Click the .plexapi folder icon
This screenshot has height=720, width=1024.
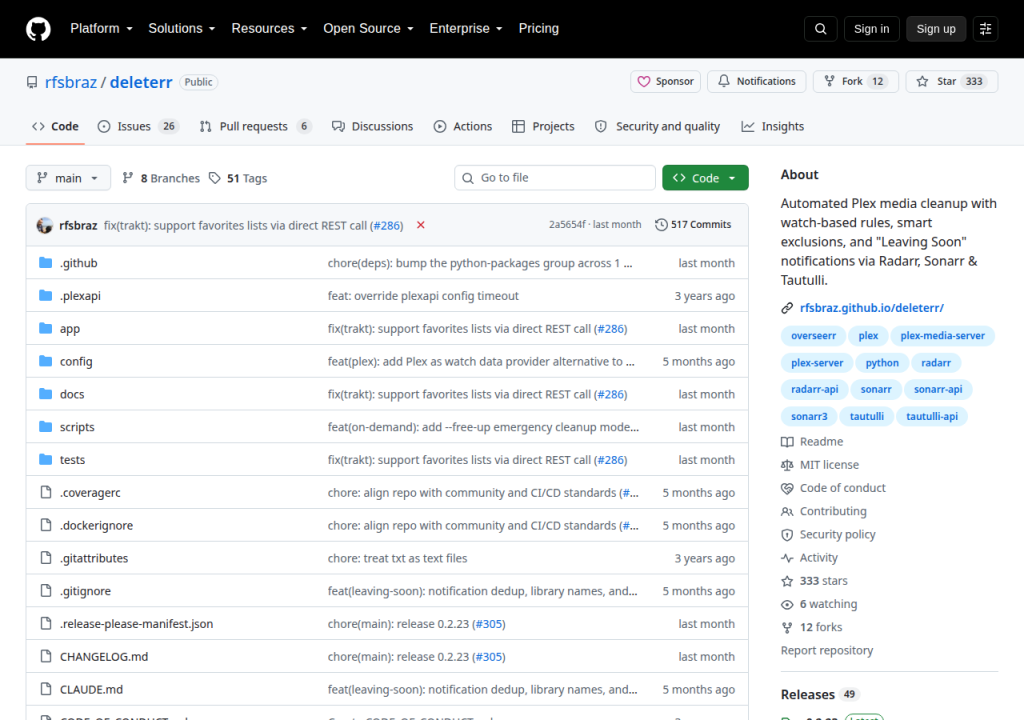(x=45, y=295)
